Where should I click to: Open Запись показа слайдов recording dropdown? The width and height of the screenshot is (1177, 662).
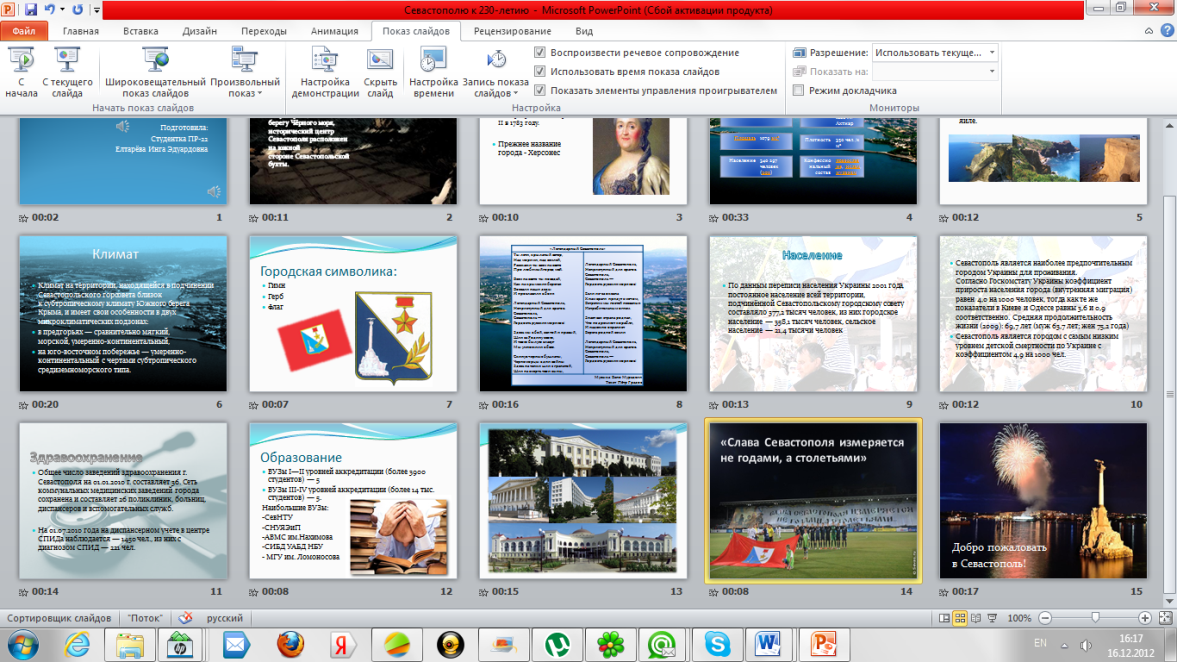(x=495, y=72)
